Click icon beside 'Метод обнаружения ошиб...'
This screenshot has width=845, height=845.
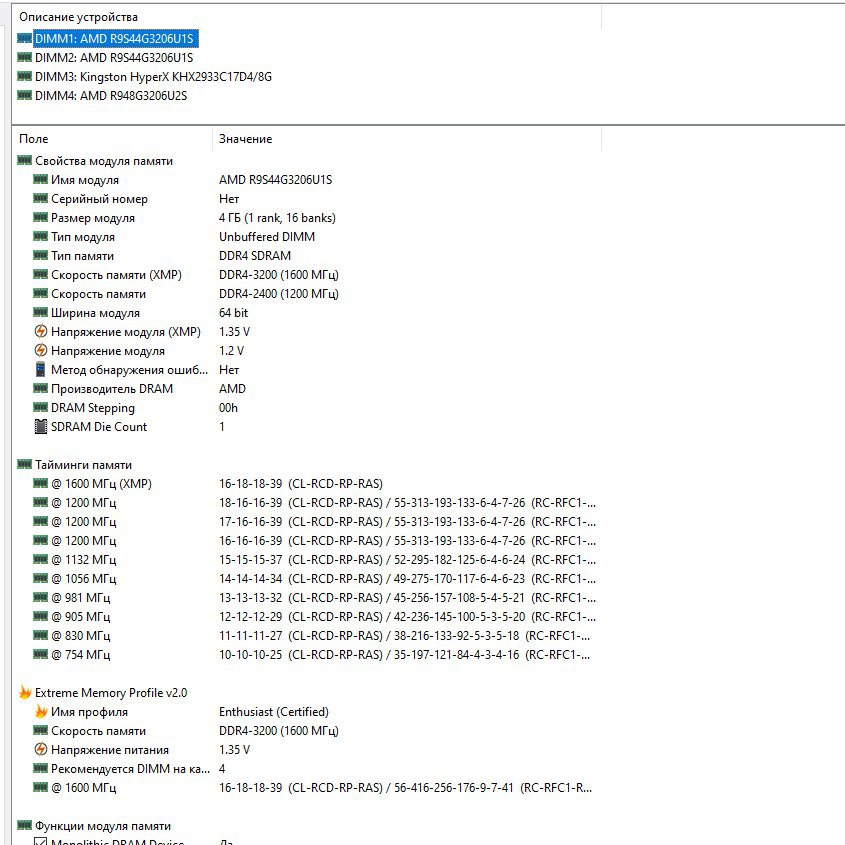[x=40, y=369]
